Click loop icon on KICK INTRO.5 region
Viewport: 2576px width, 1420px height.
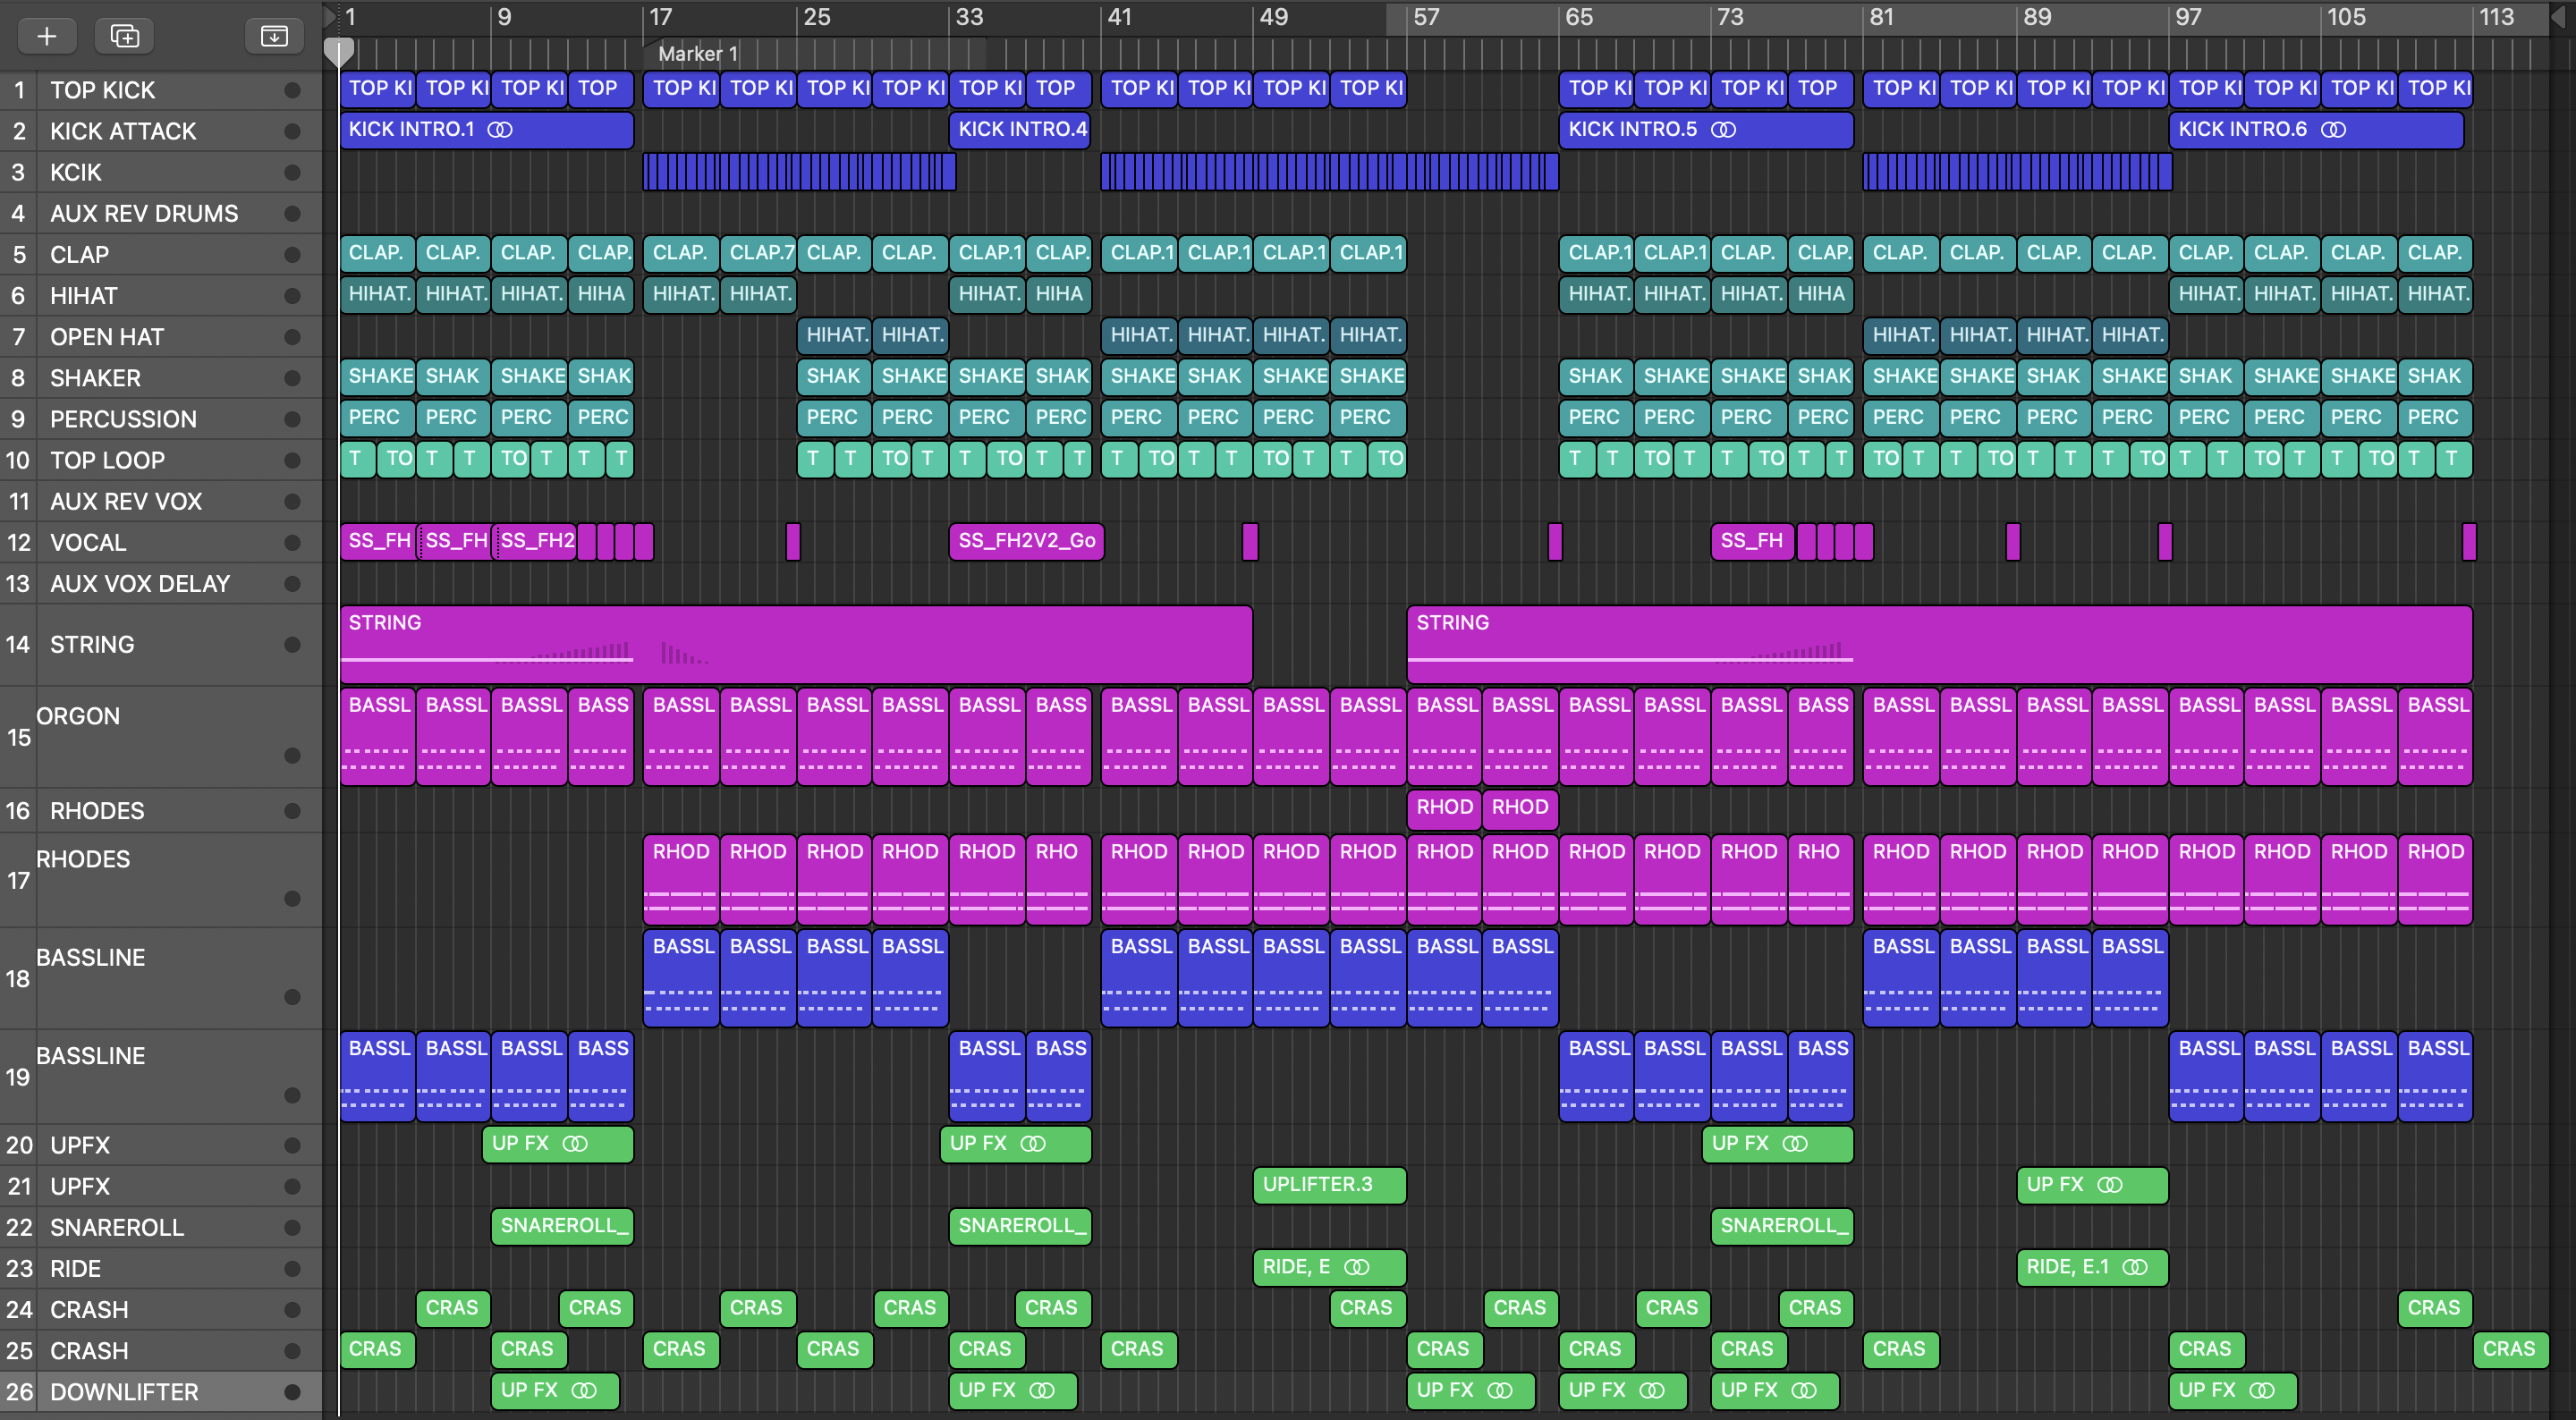point(1723,129)
